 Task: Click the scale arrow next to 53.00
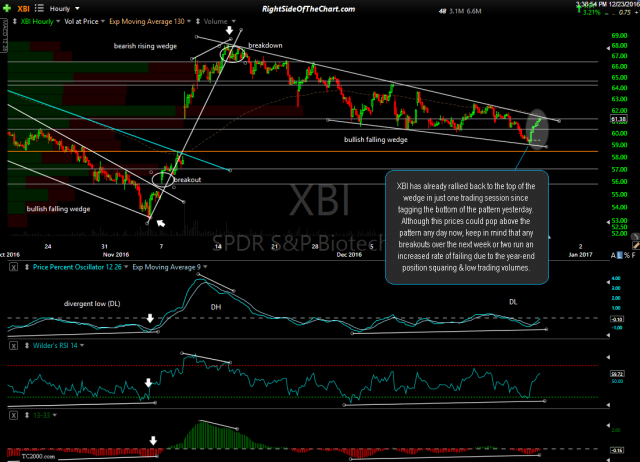(x=608, y=222)
